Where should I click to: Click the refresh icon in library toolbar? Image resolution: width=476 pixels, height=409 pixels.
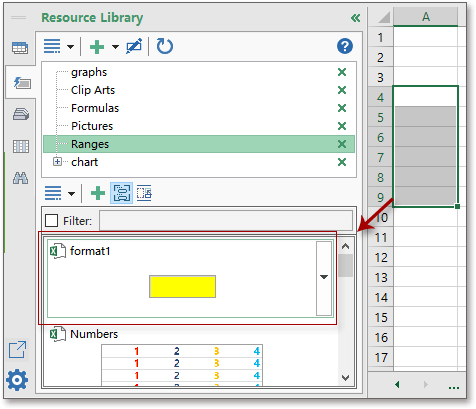tap(165, 46)
